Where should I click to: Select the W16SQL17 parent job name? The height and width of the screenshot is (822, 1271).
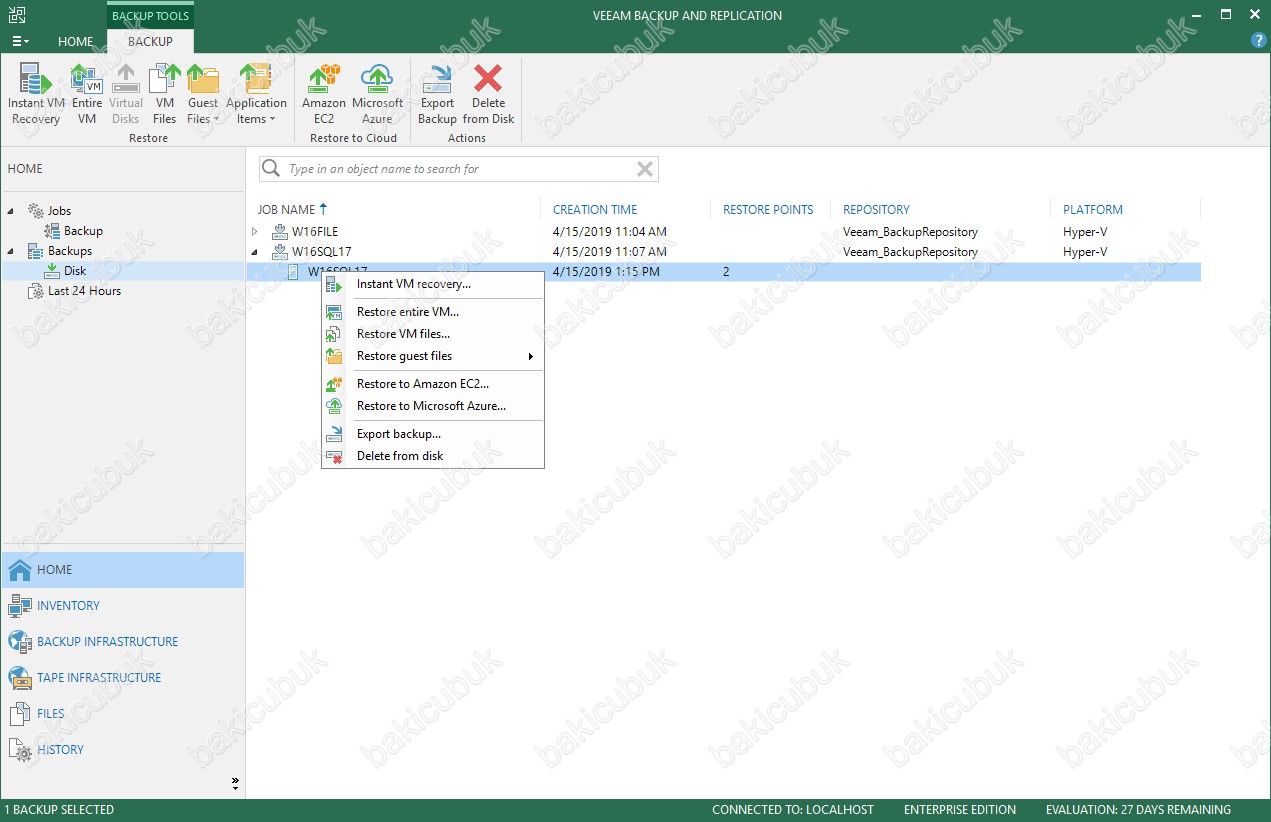(x=322, y=252)
